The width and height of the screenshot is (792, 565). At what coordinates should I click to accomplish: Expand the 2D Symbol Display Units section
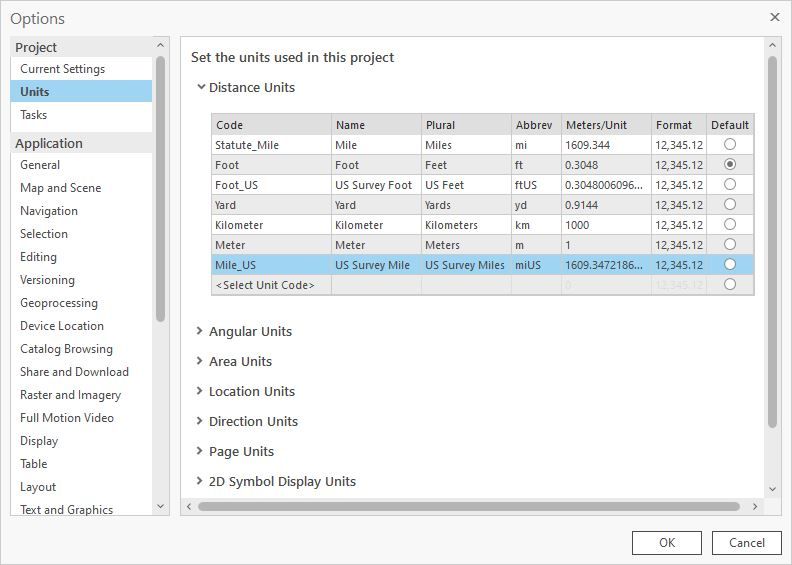pyautogui.click(x=200, y=481)
